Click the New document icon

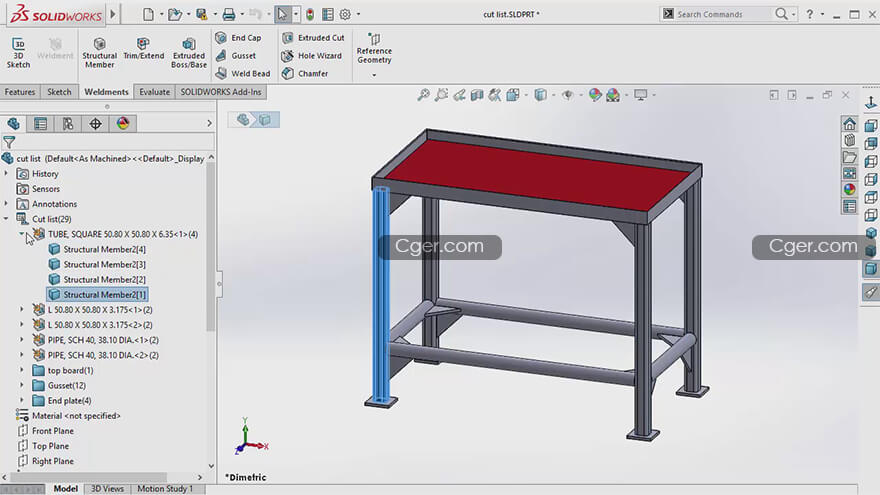coord(148,14)
